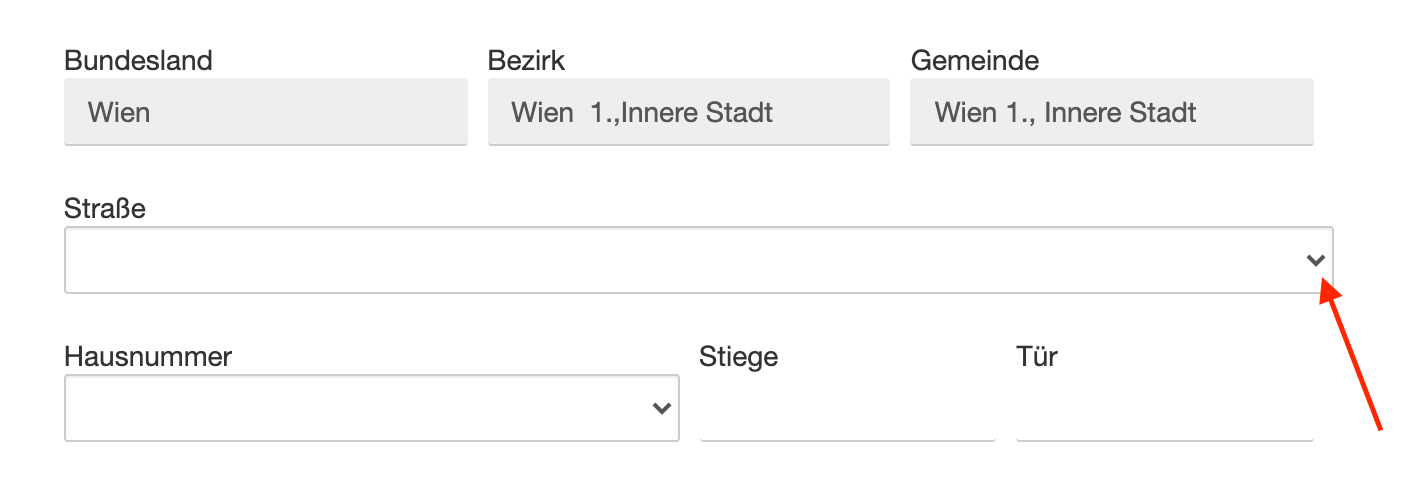Click the Bezirk label

click(526, 61)
